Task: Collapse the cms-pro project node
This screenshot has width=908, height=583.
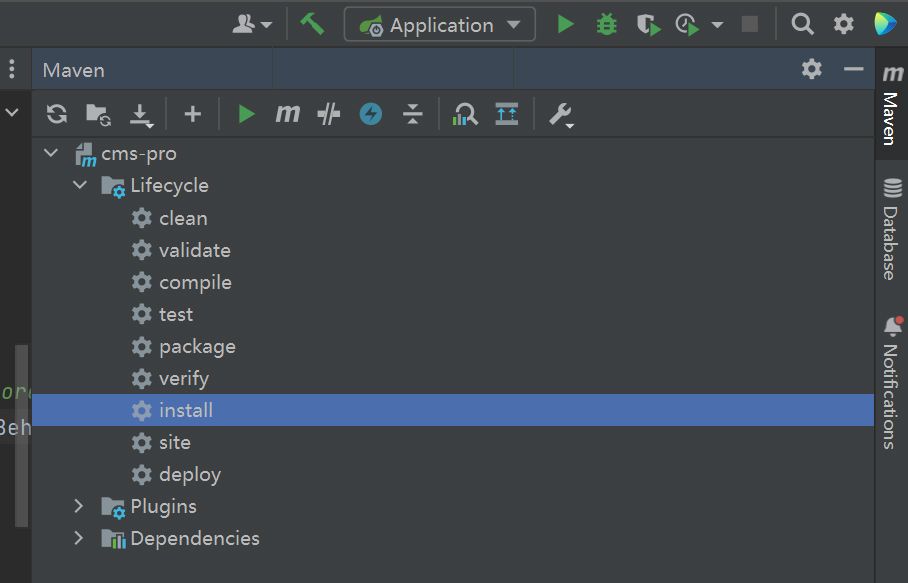Action: click(52, 153)
